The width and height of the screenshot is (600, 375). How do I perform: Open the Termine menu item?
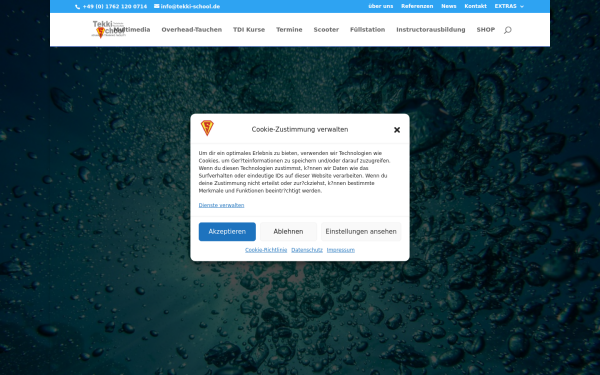tap(289, 29)
